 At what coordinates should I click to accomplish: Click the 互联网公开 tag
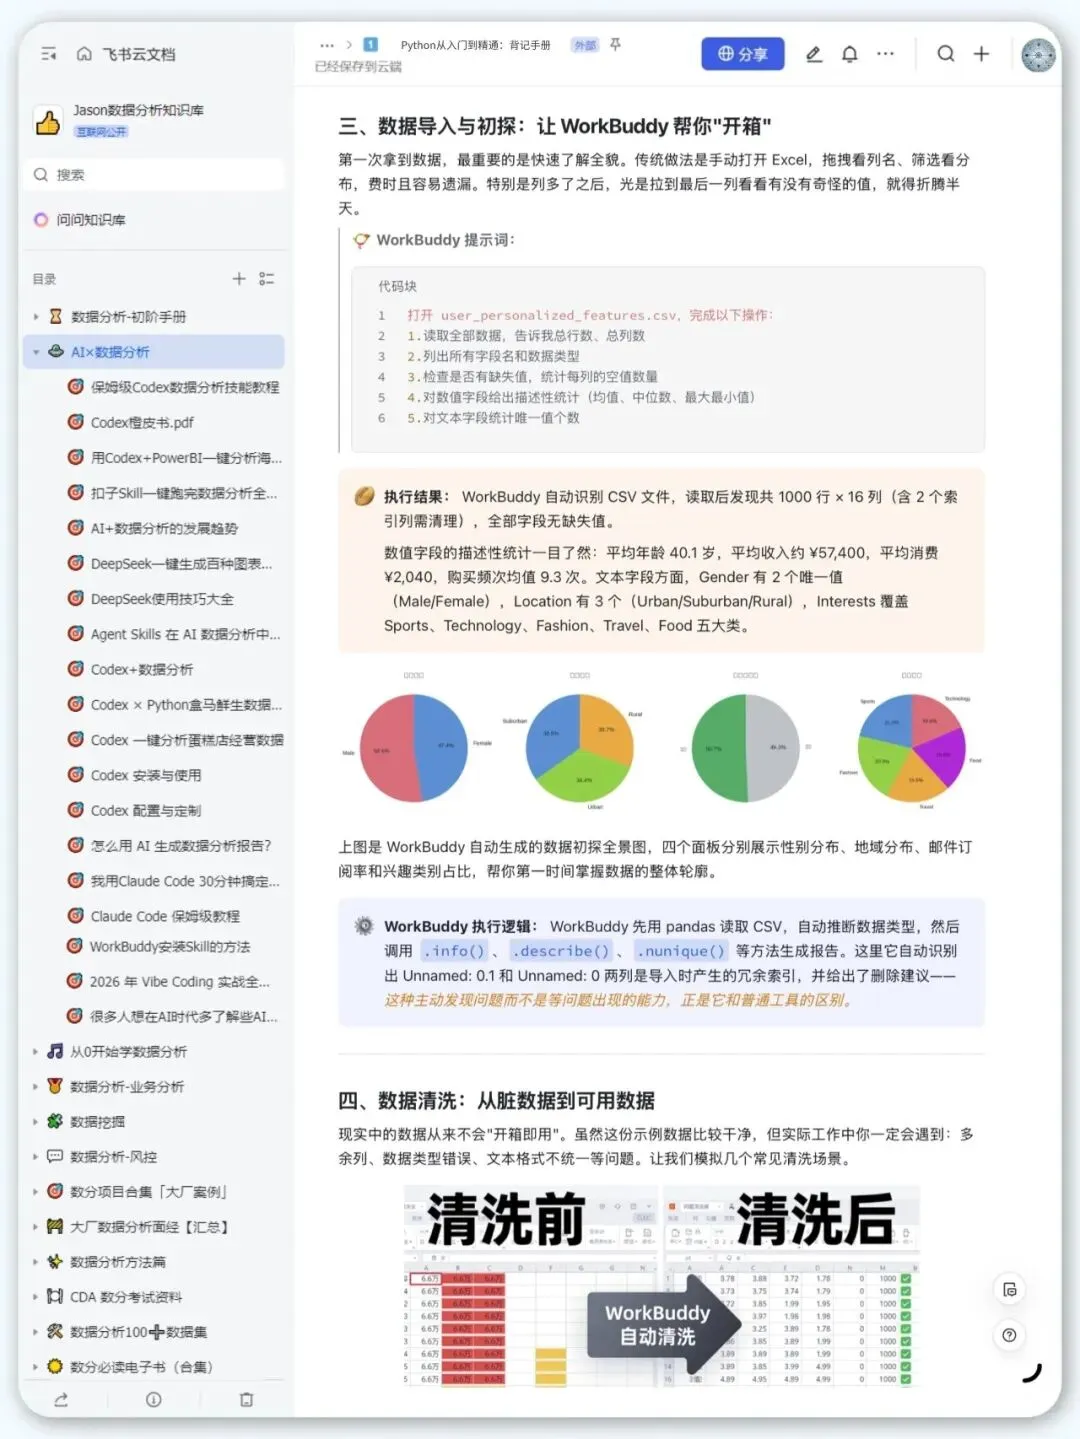pos(102,132)
